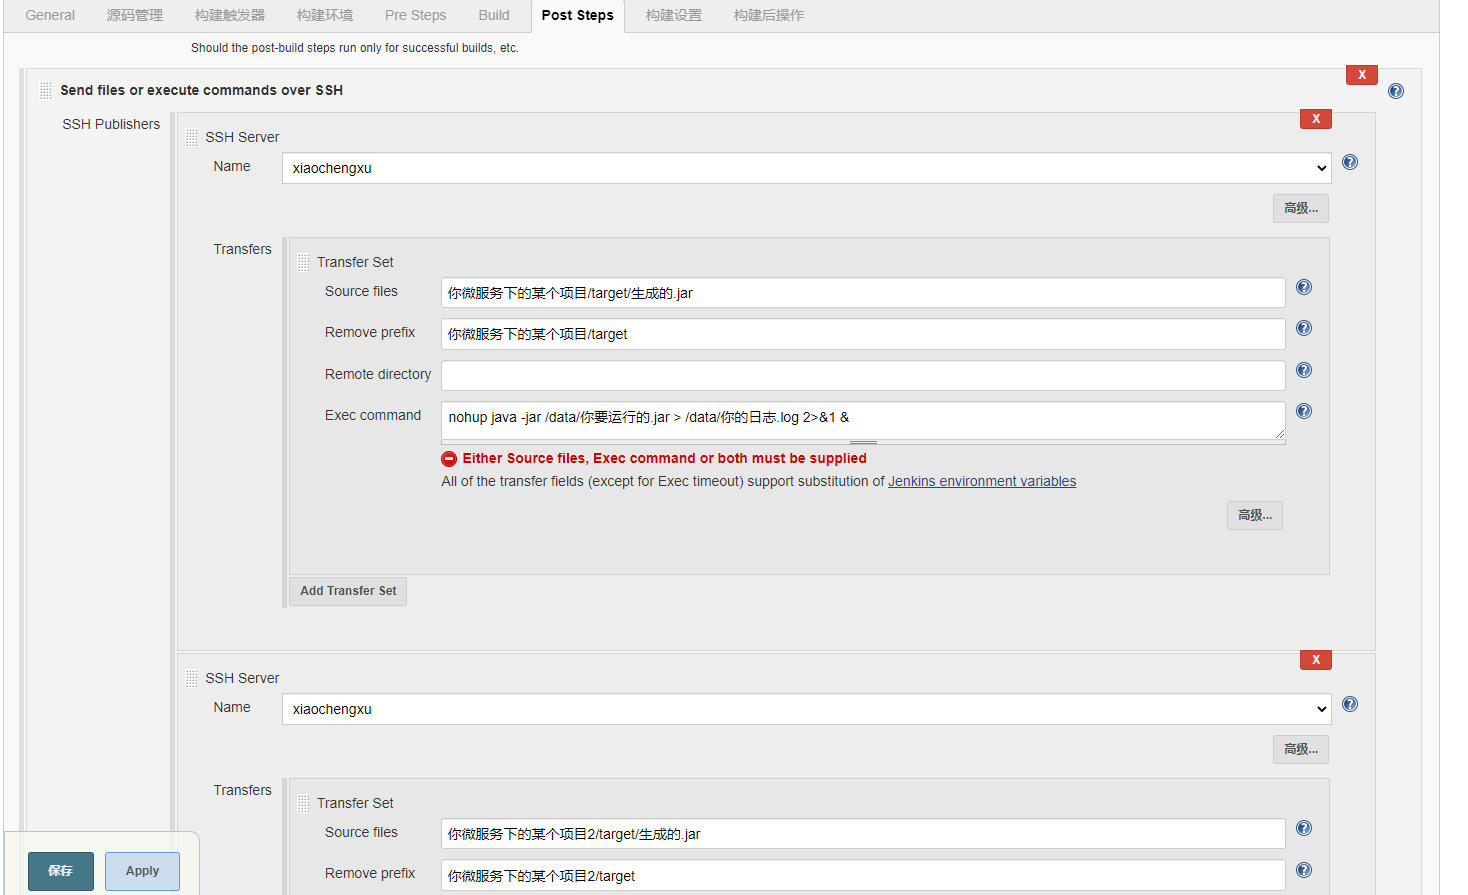
Task: Open second SSH Server Name dropdown
Action: pos(806,709)
